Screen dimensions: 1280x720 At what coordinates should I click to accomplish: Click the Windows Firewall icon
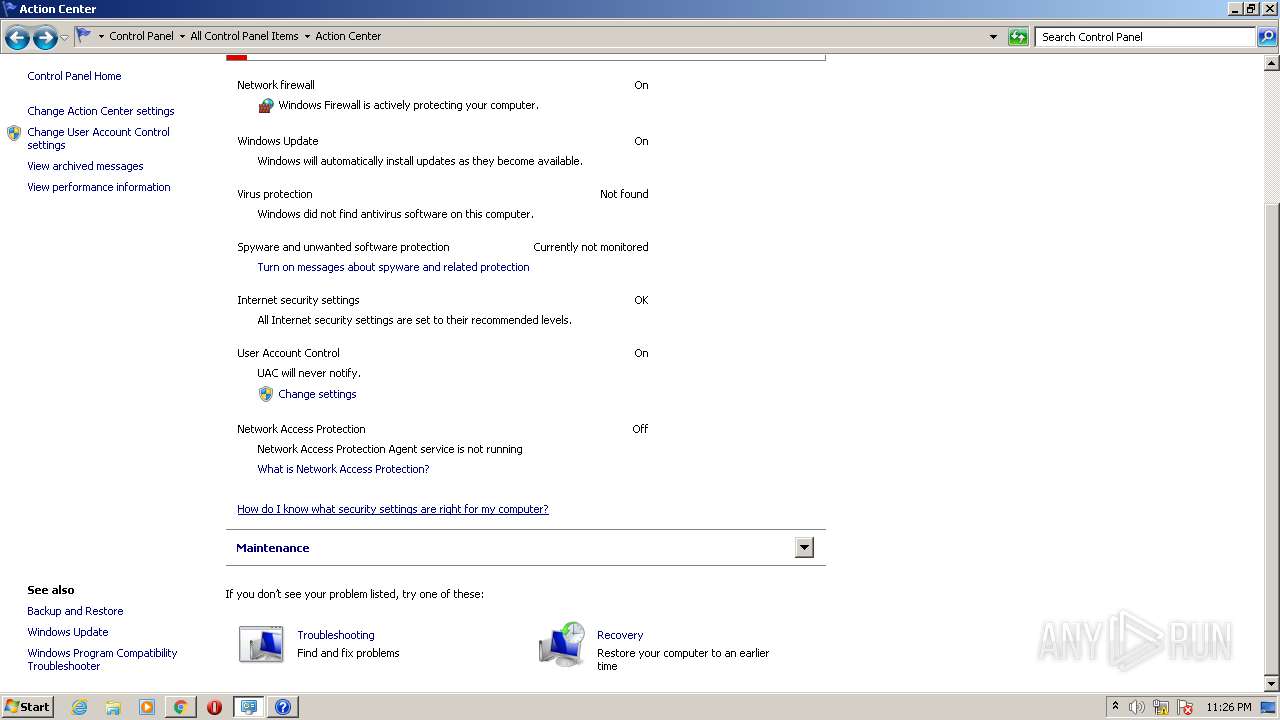pos(266,105)
